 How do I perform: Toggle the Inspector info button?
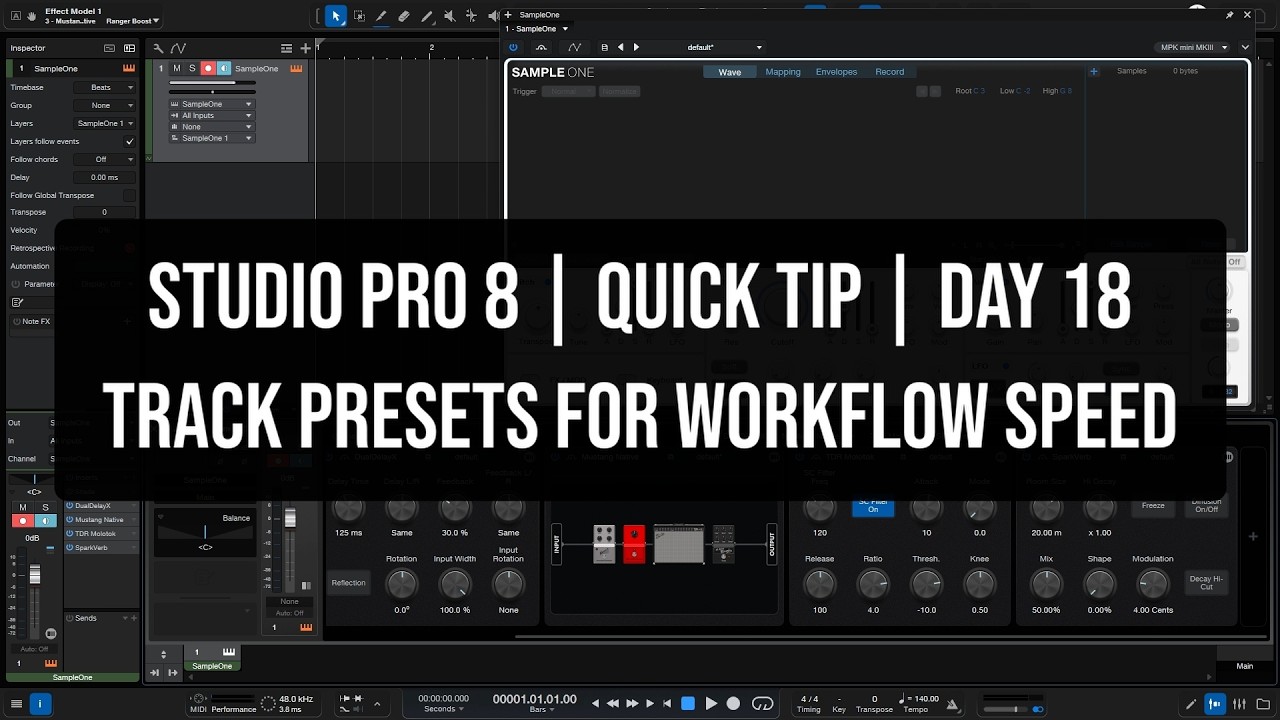pyautogui.click(x=40, y=704)
